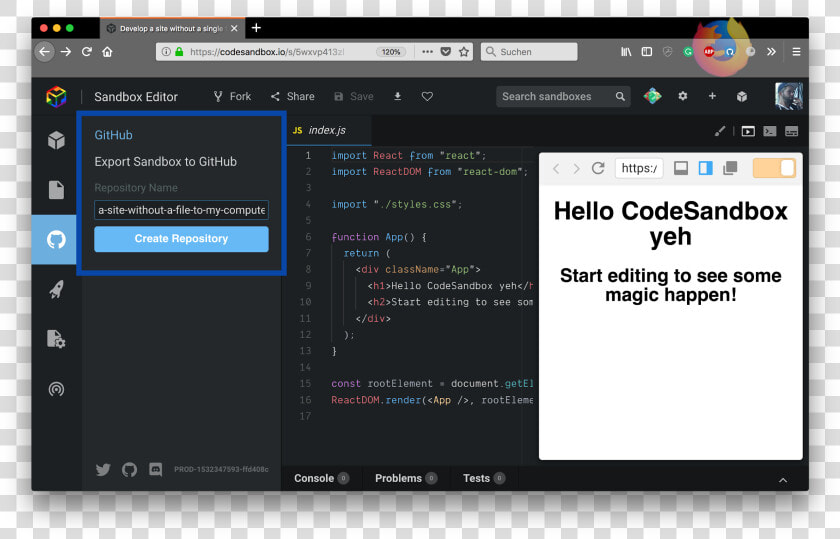Screen dimensions: 840x539
Task: Expand the bottom panel chevron
Action: [783, 480]
